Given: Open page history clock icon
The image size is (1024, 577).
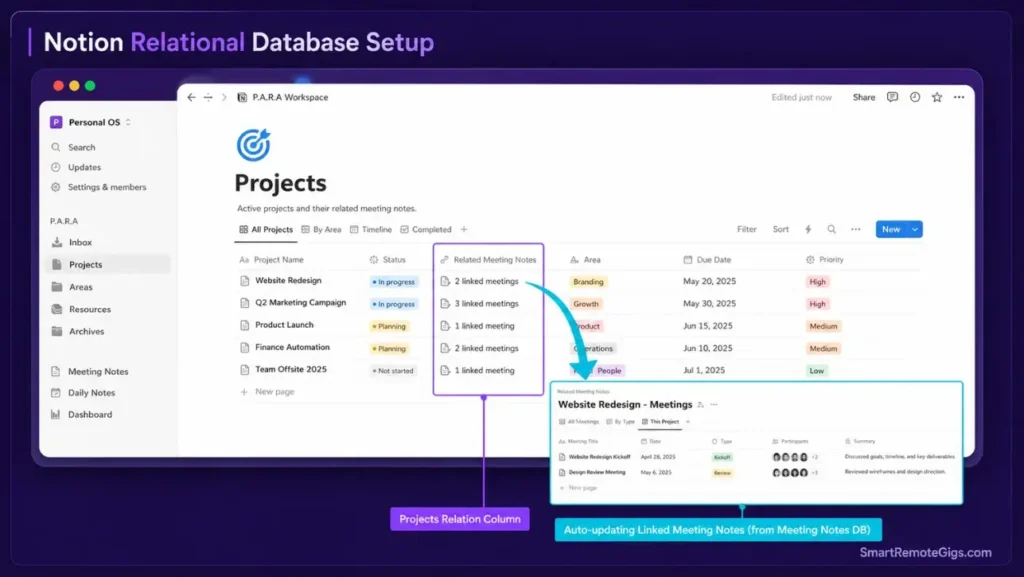Looking at the screenshot, I should tap(915, 97).
